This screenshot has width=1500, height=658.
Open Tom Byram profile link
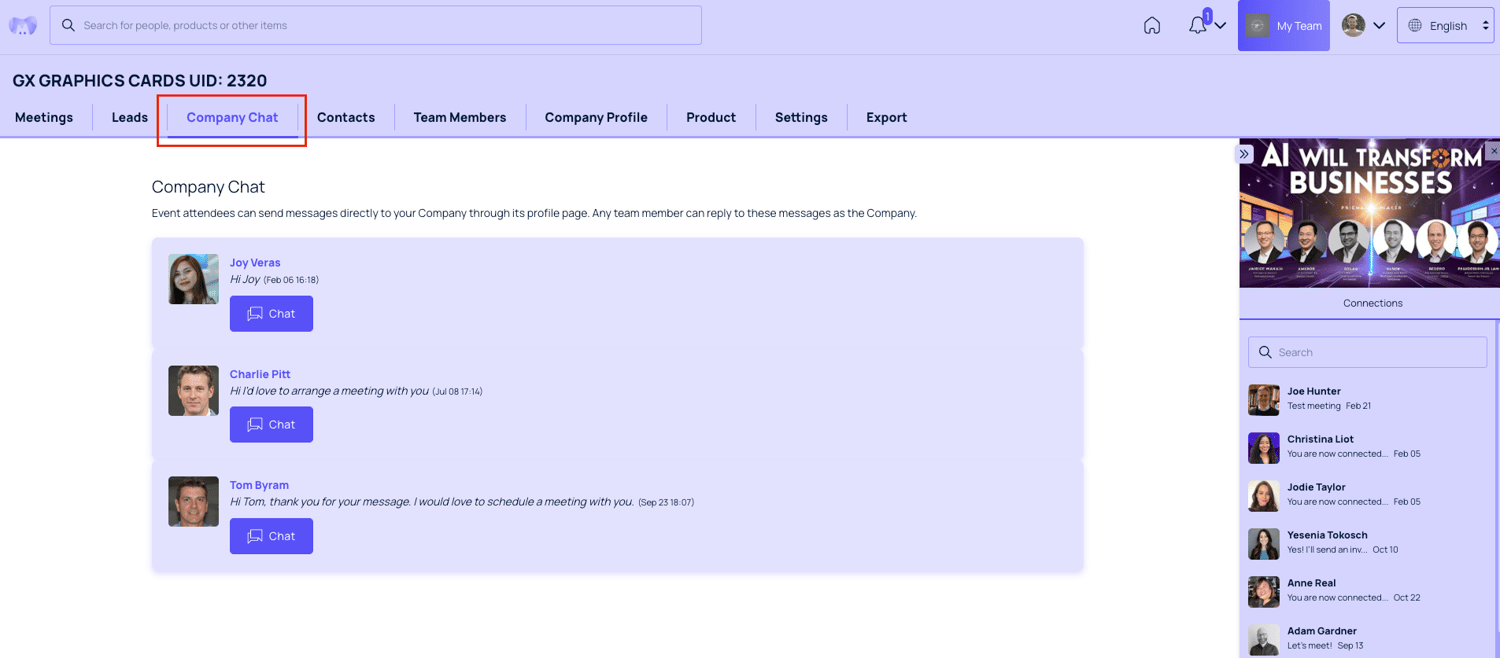pos(259,485)
